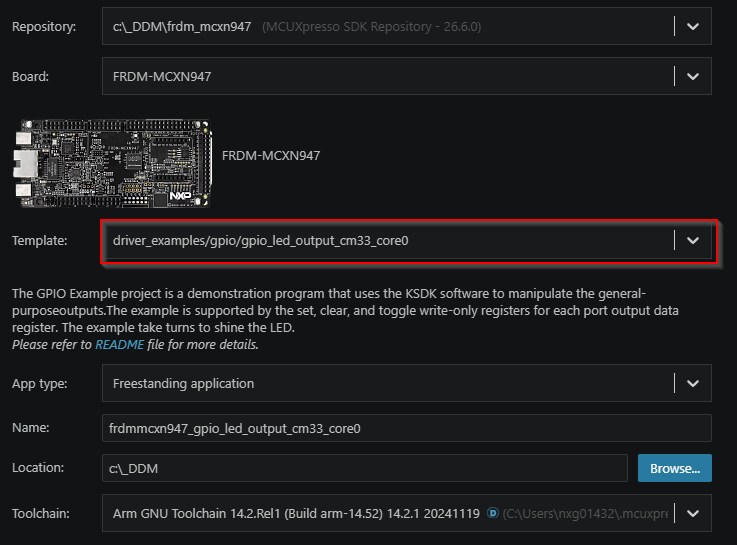This screenshot has height=545, width=737.
Task: Expand the Board dropdown arrow
Action: [693, 77]
